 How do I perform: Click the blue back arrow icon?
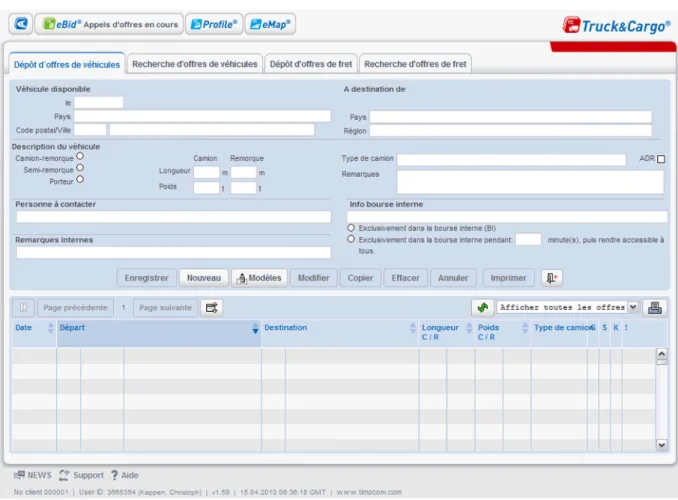pos(20,24)
